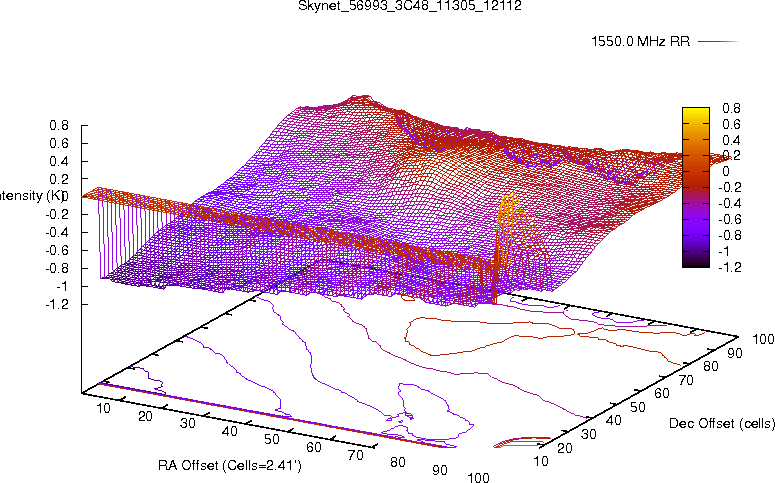This screenshot has height=483, width=775.
Task: Click the 0.6 tick on the Intensity axis
Action: 59,143
